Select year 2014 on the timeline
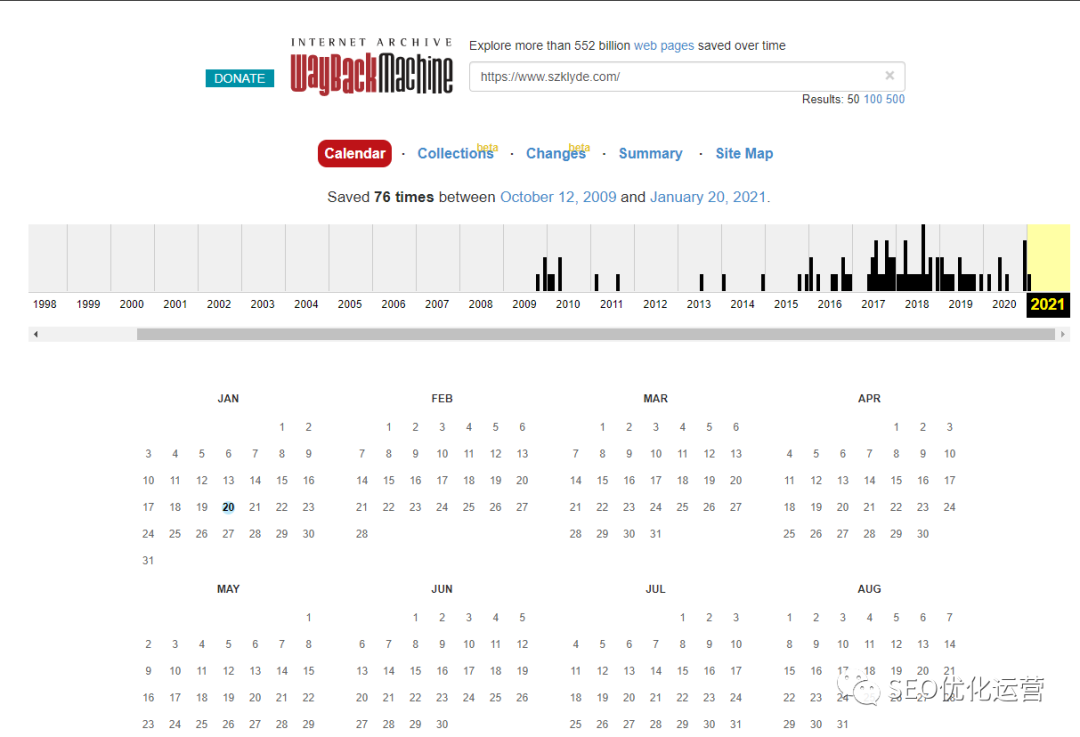 (x=742, y=304)
